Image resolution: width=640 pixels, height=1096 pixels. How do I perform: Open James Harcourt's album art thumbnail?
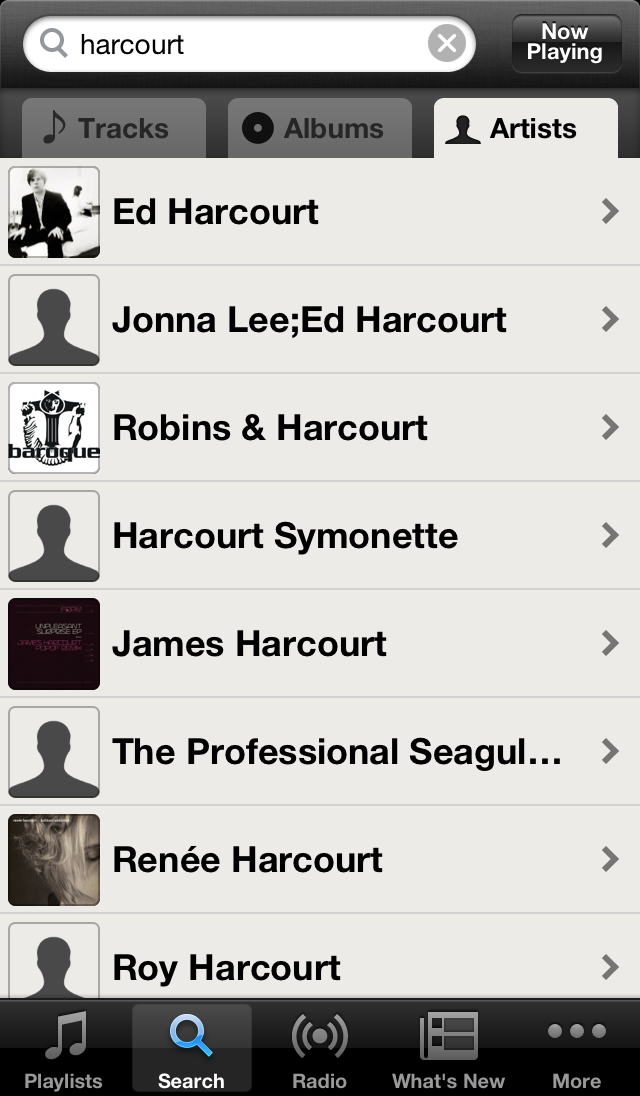54,644
